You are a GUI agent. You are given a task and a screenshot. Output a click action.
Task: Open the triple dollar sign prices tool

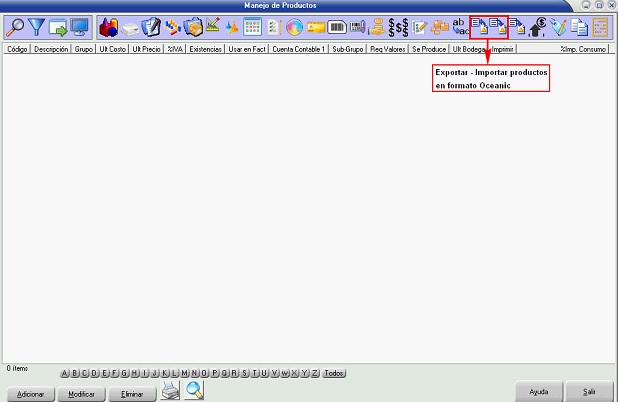pos(398,27)
